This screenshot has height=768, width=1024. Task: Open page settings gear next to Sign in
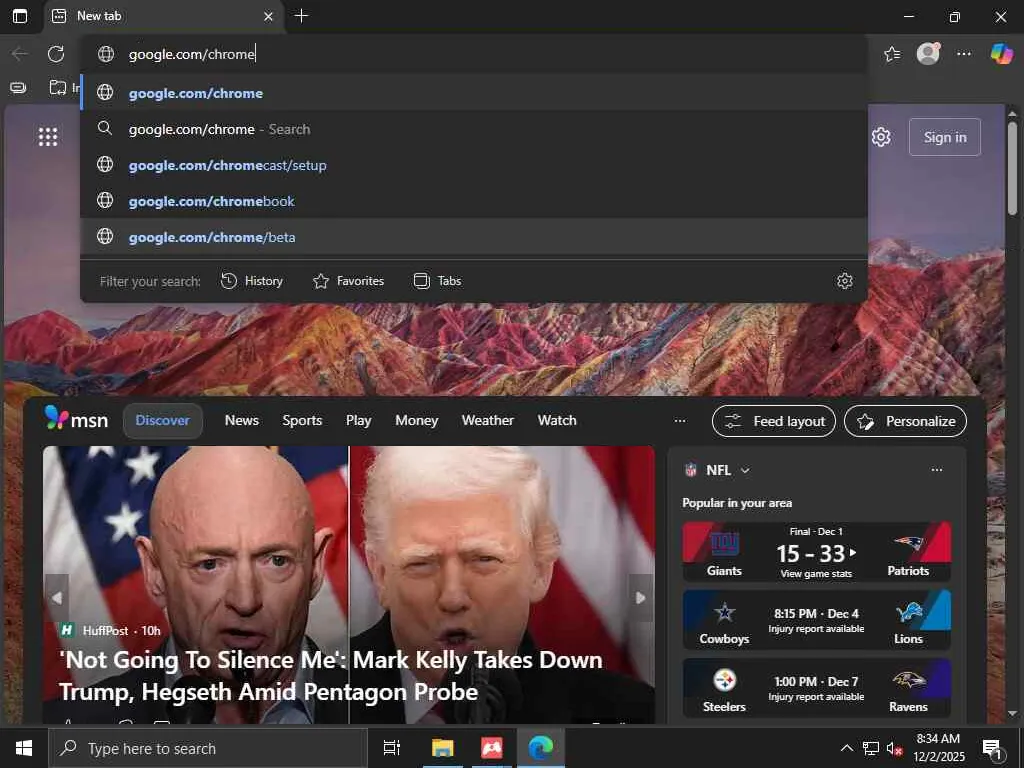coord(881,137)
